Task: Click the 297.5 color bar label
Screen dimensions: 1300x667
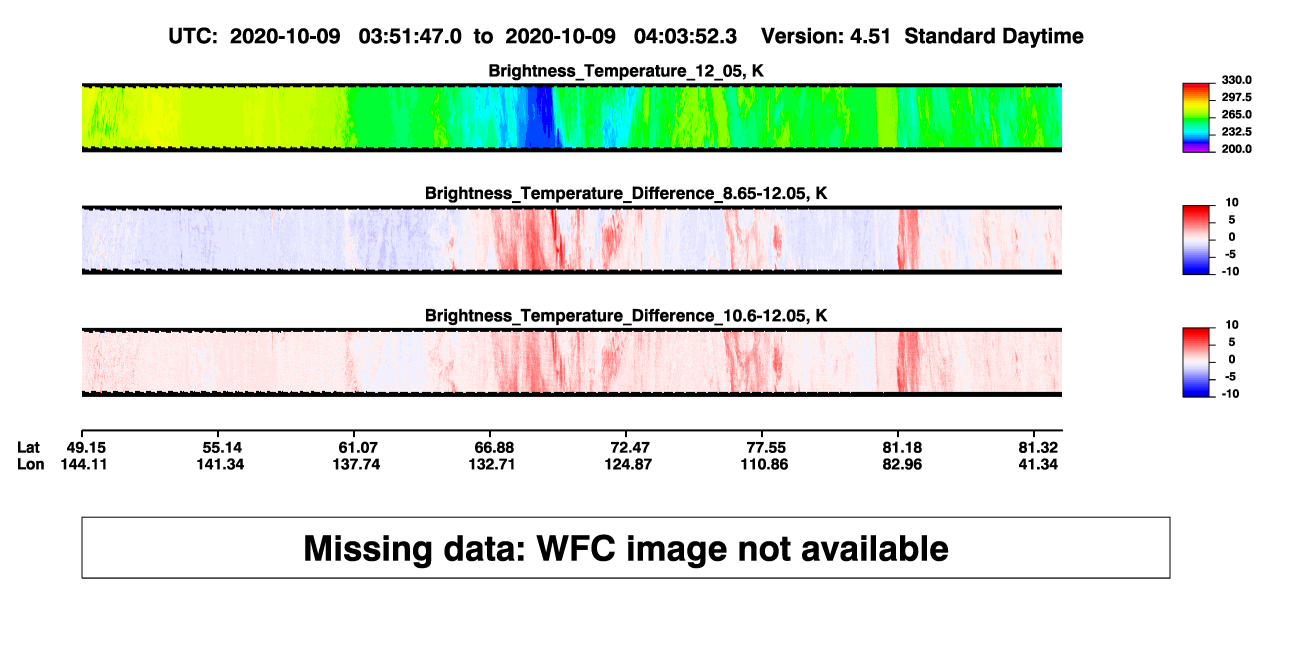Action: [1239, 97]
